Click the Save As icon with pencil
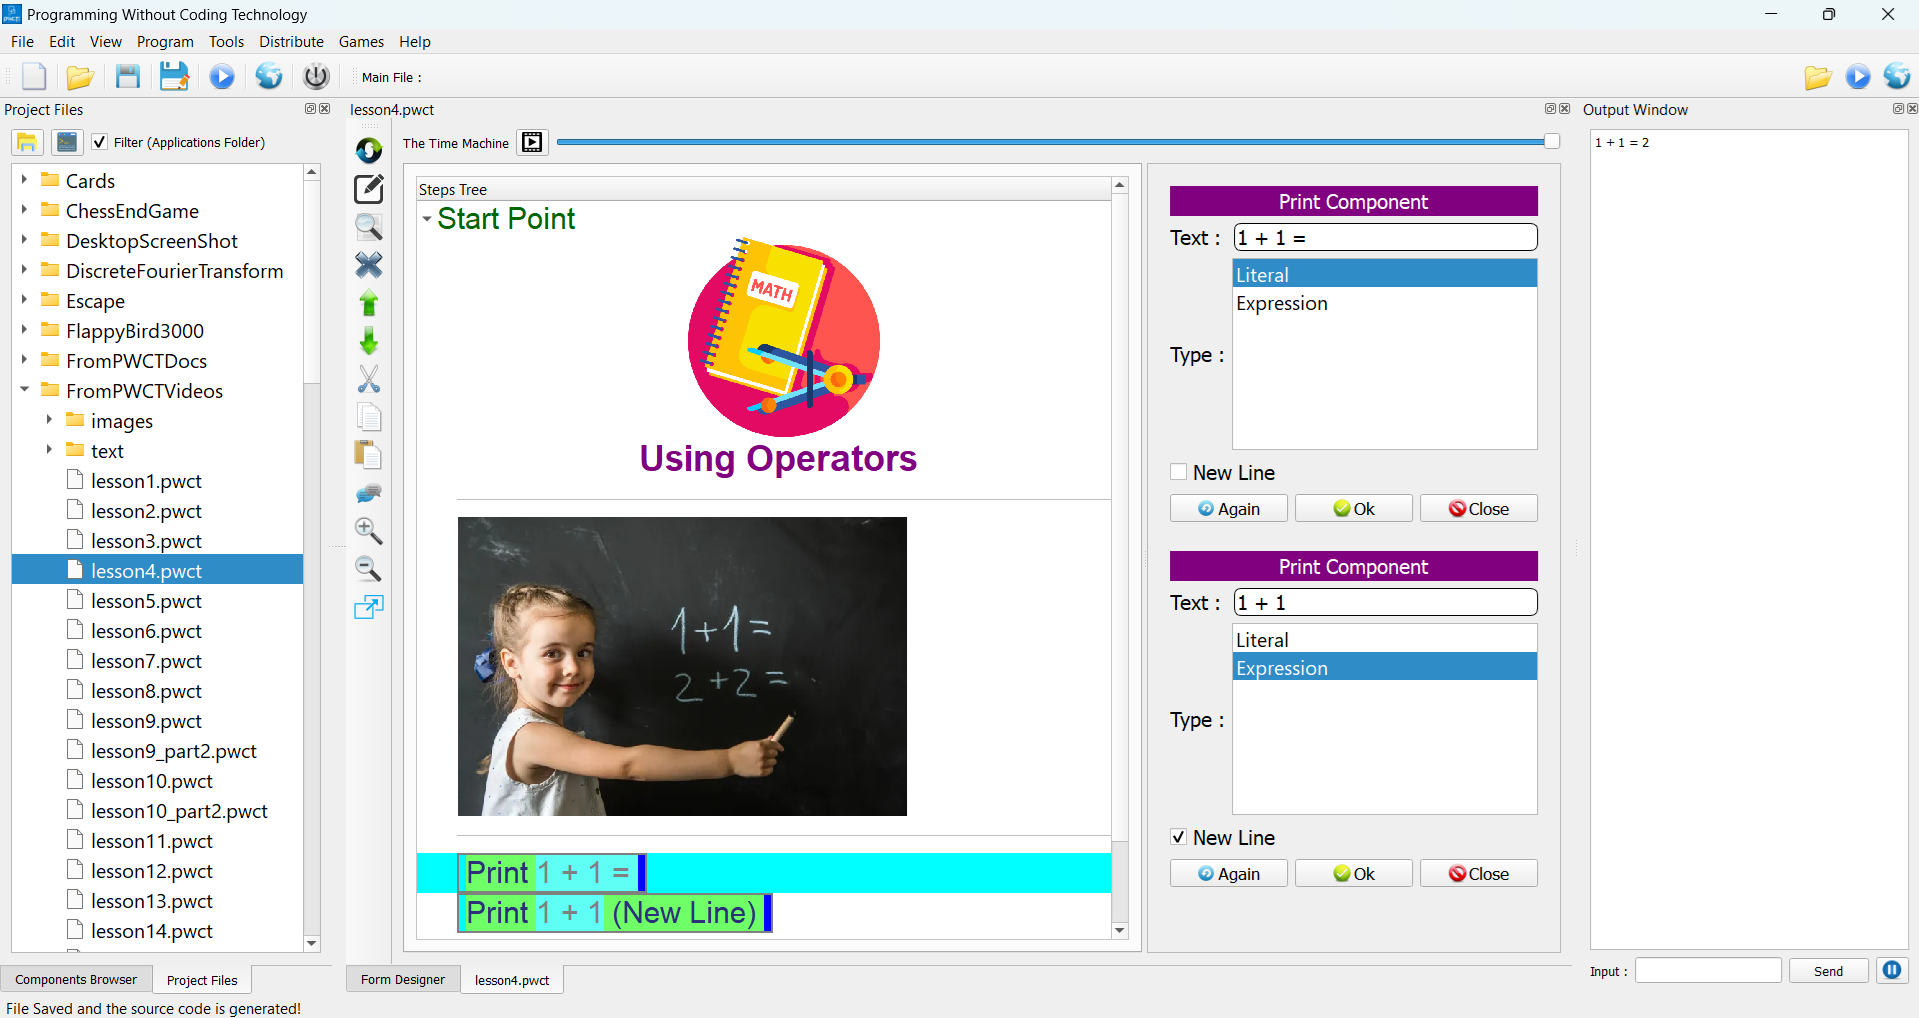This screenshot has height=1018, width=1919. pyautogui.click(x=174, y=77)
